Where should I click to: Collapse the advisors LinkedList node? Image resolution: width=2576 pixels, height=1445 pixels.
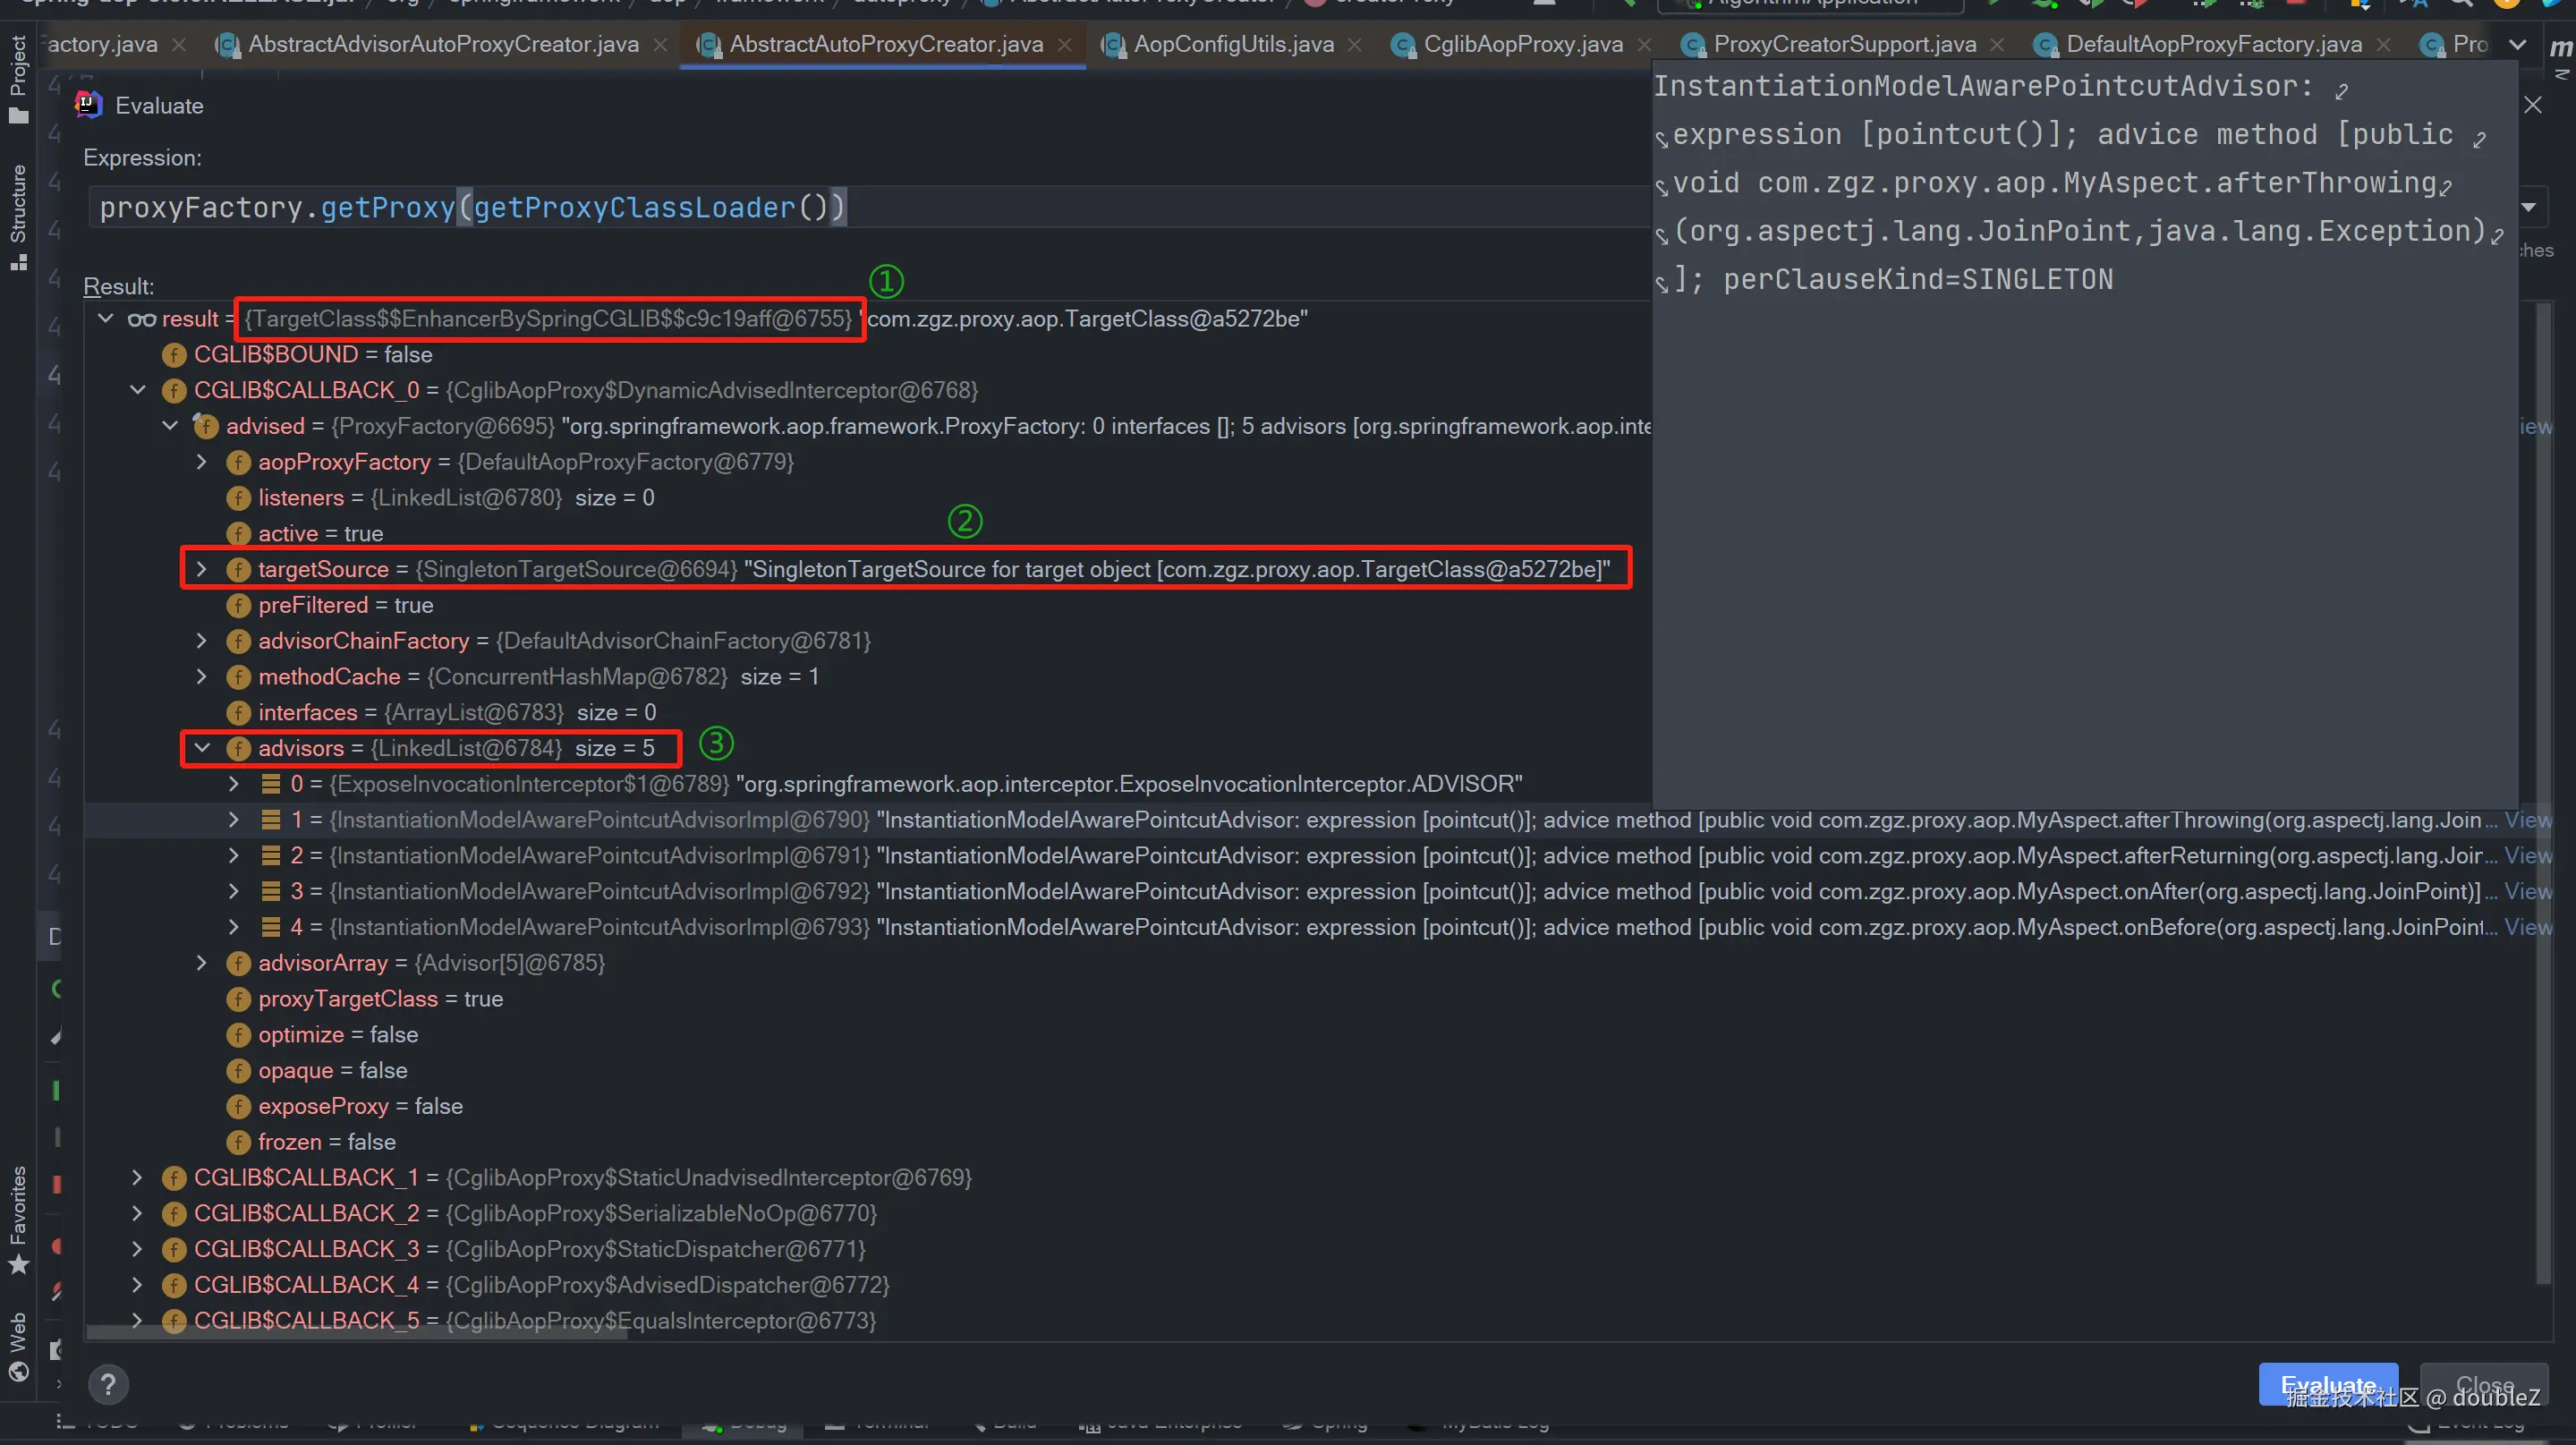[202, 748]
